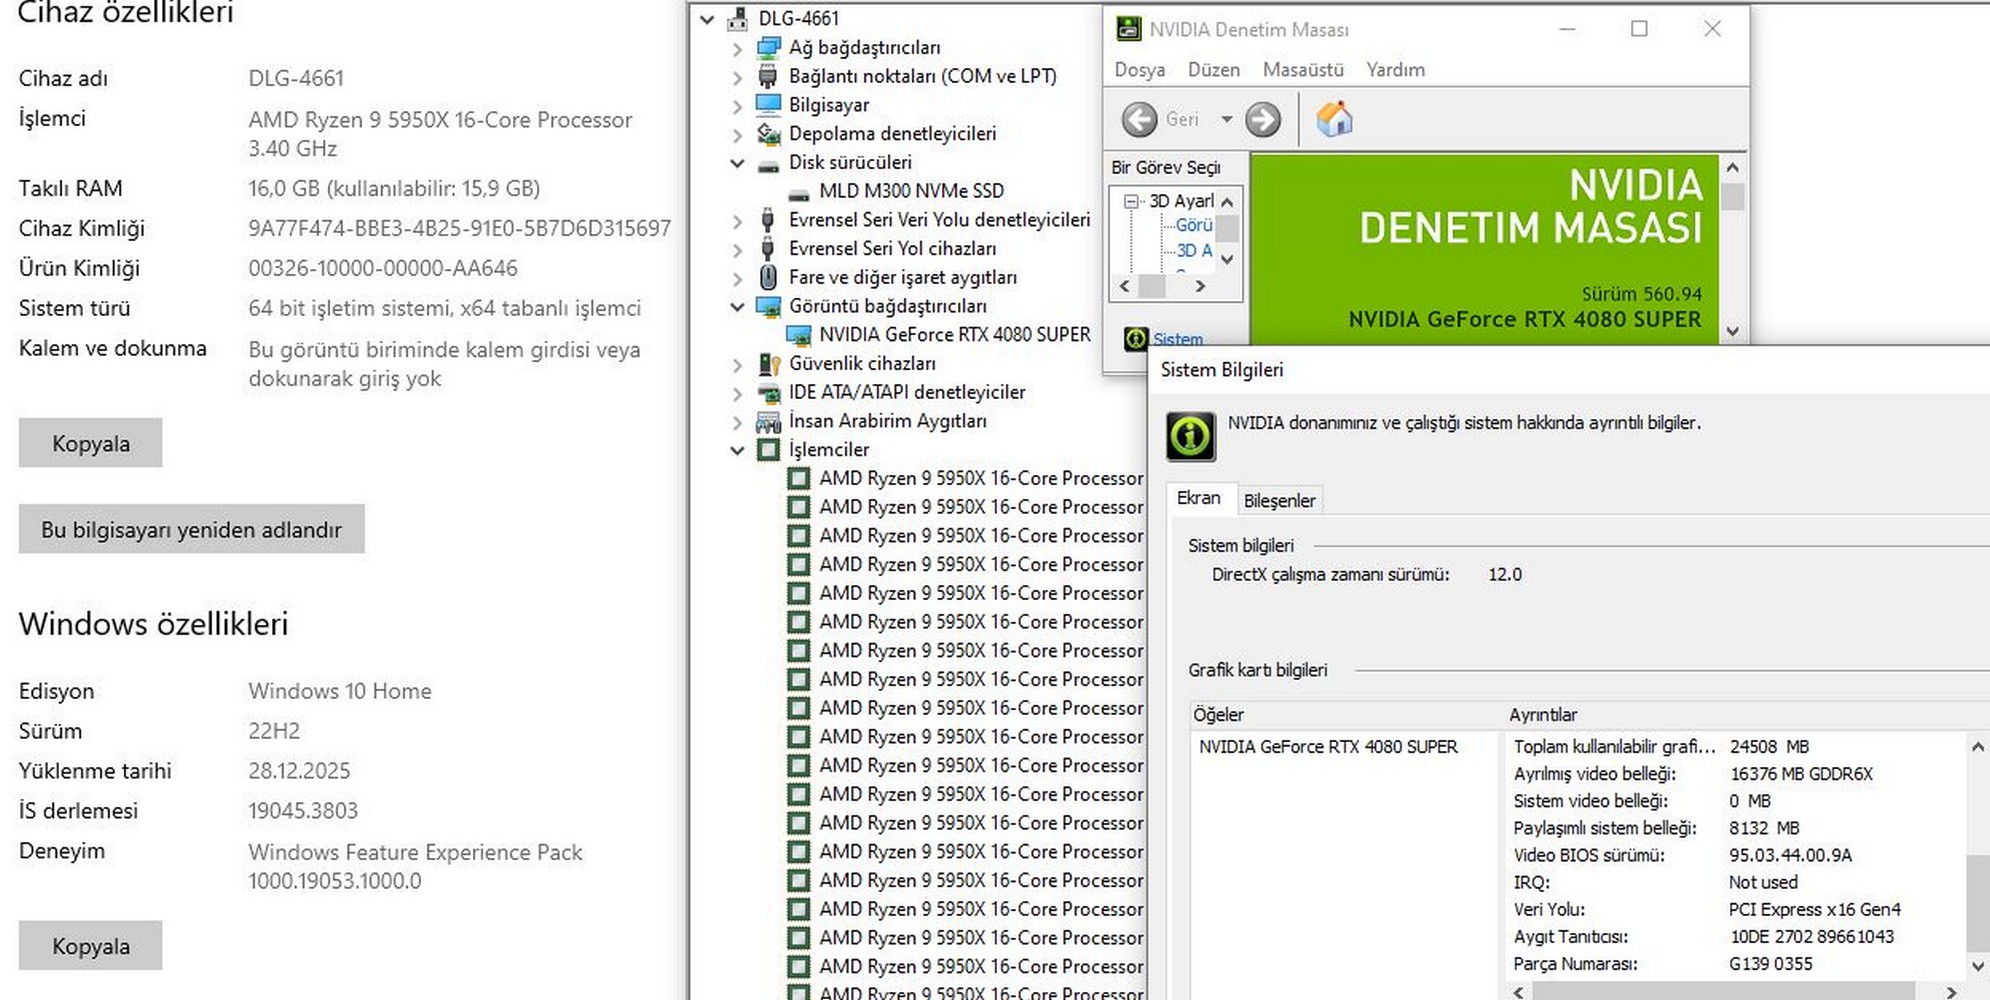Open the Masaüstü menu
The width and height of the screenshot is (1990, 1000).
pyautogui.click(x=1302, y=70)
